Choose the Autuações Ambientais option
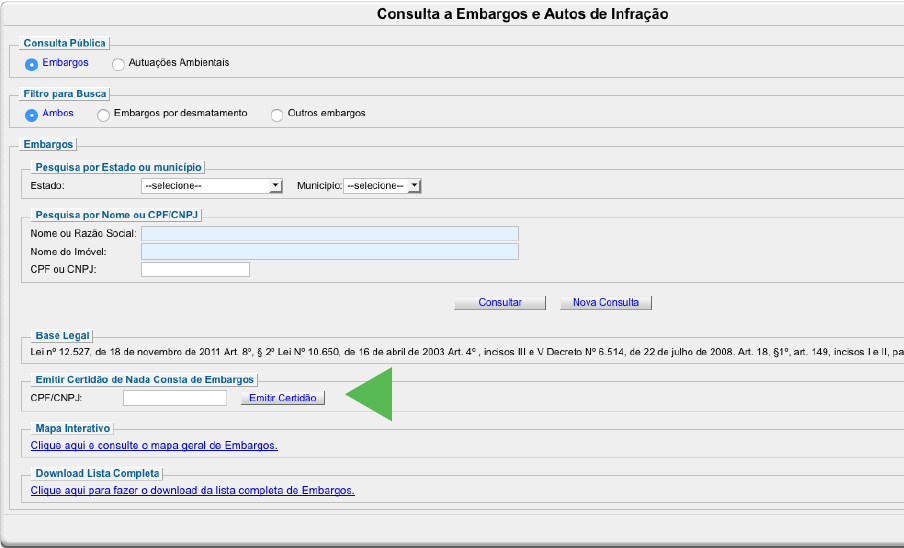The image size is (904, 548). click(x=119, y=63)
